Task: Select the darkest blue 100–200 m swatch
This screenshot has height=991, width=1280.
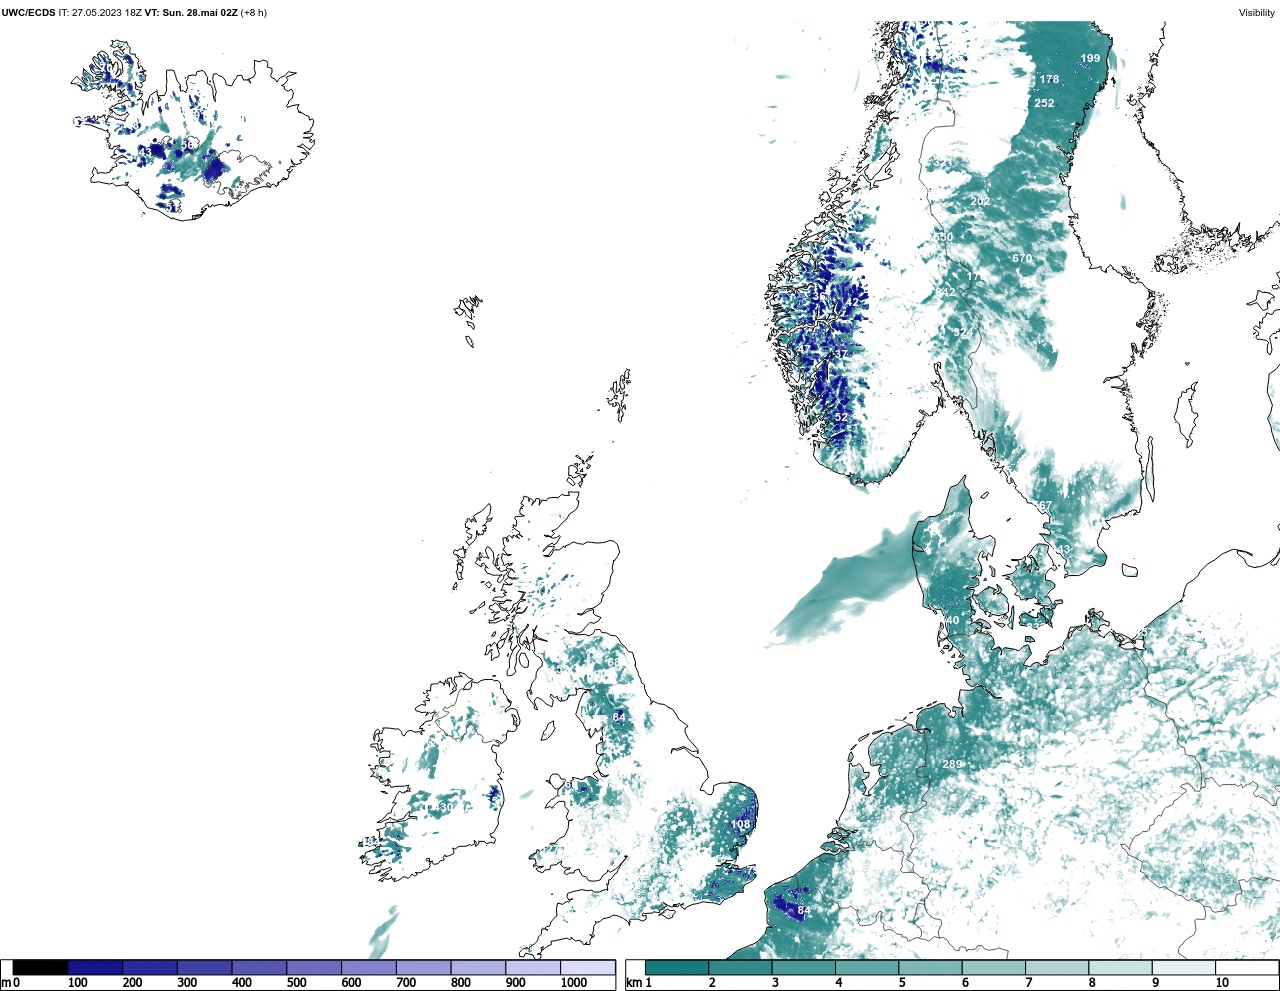Action: (95, 967)
